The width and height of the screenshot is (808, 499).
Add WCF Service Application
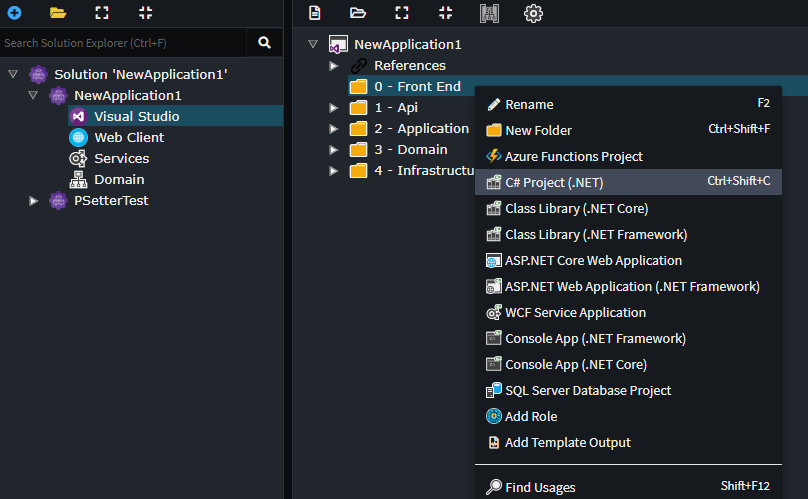tap(628, 312)
